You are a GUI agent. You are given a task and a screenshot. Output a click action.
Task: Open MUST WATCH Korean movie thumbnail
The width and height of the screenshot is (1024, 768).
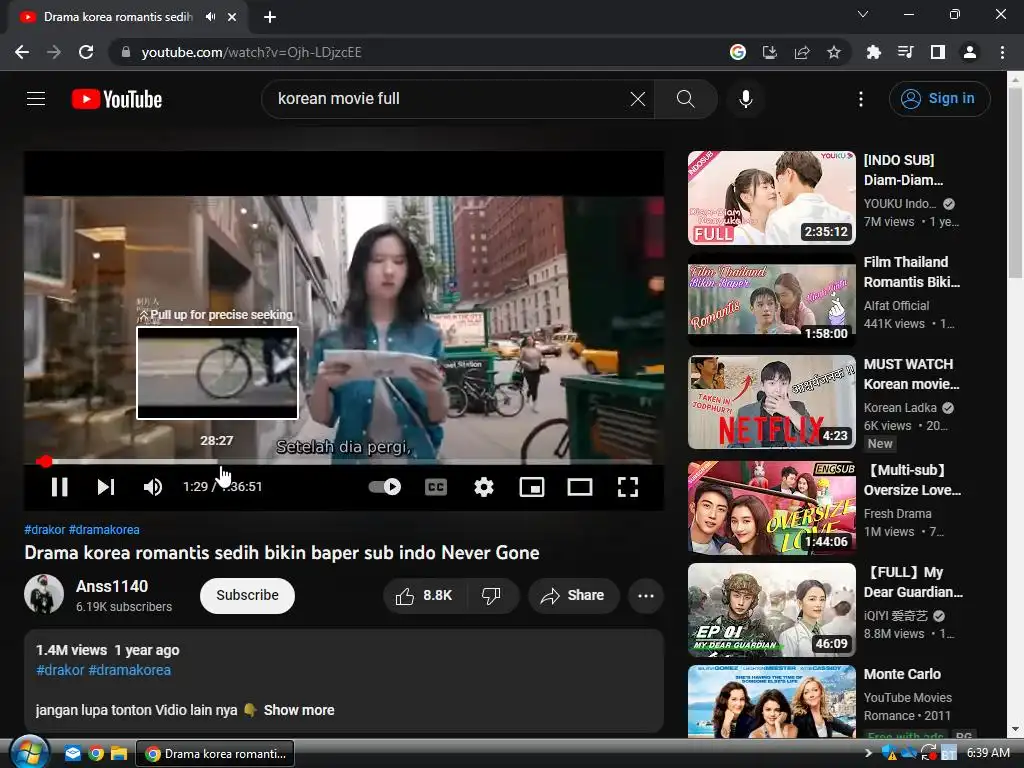pyautogui.click(x=771, y=402)
